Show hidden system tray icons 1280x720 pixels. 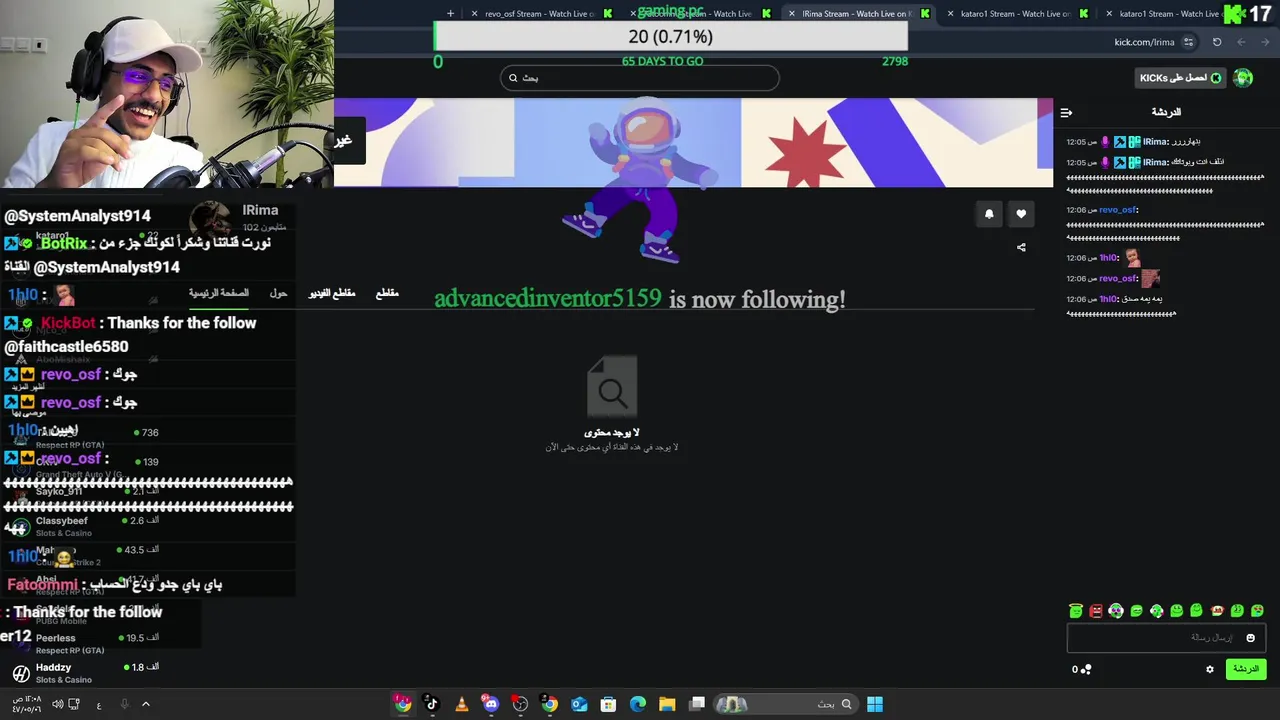point(145,704)
